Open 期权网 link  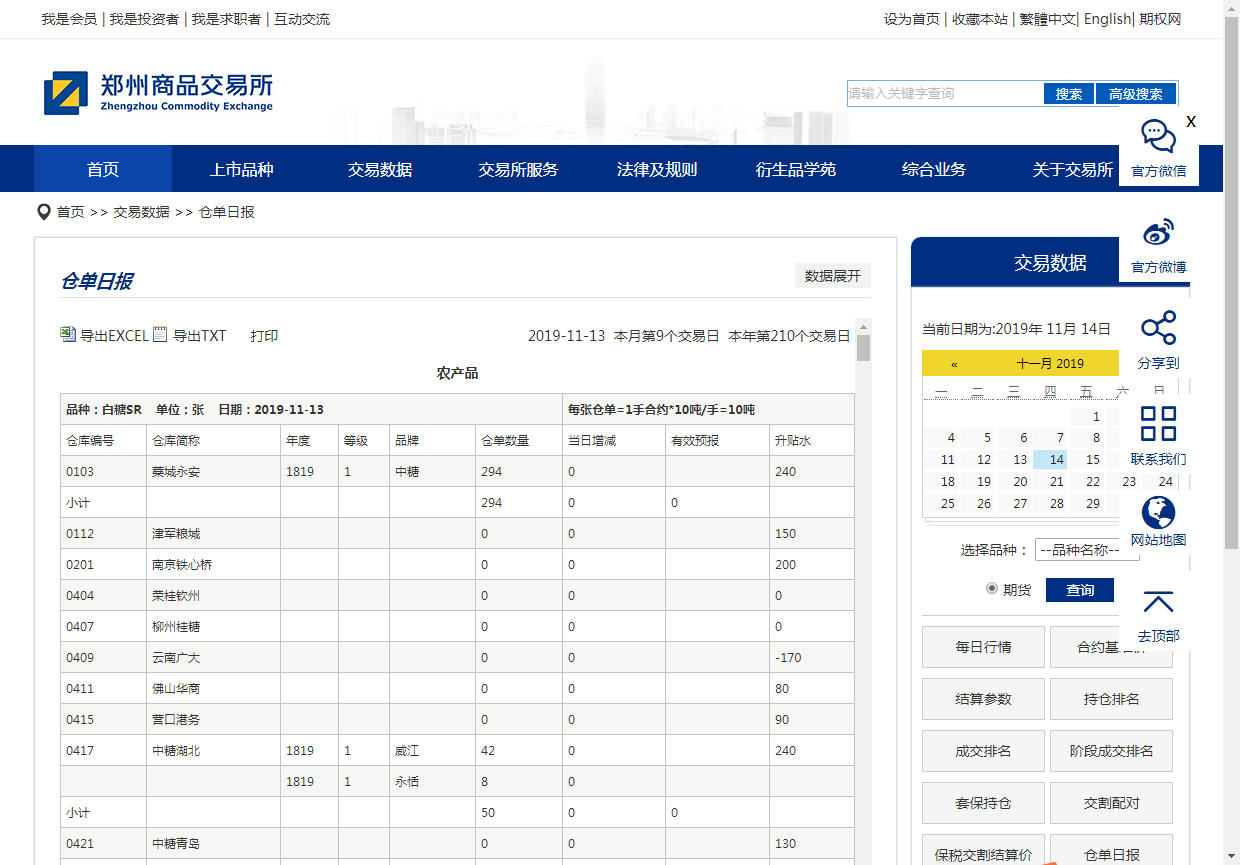pyautogui.click(x=1160, y=19)
